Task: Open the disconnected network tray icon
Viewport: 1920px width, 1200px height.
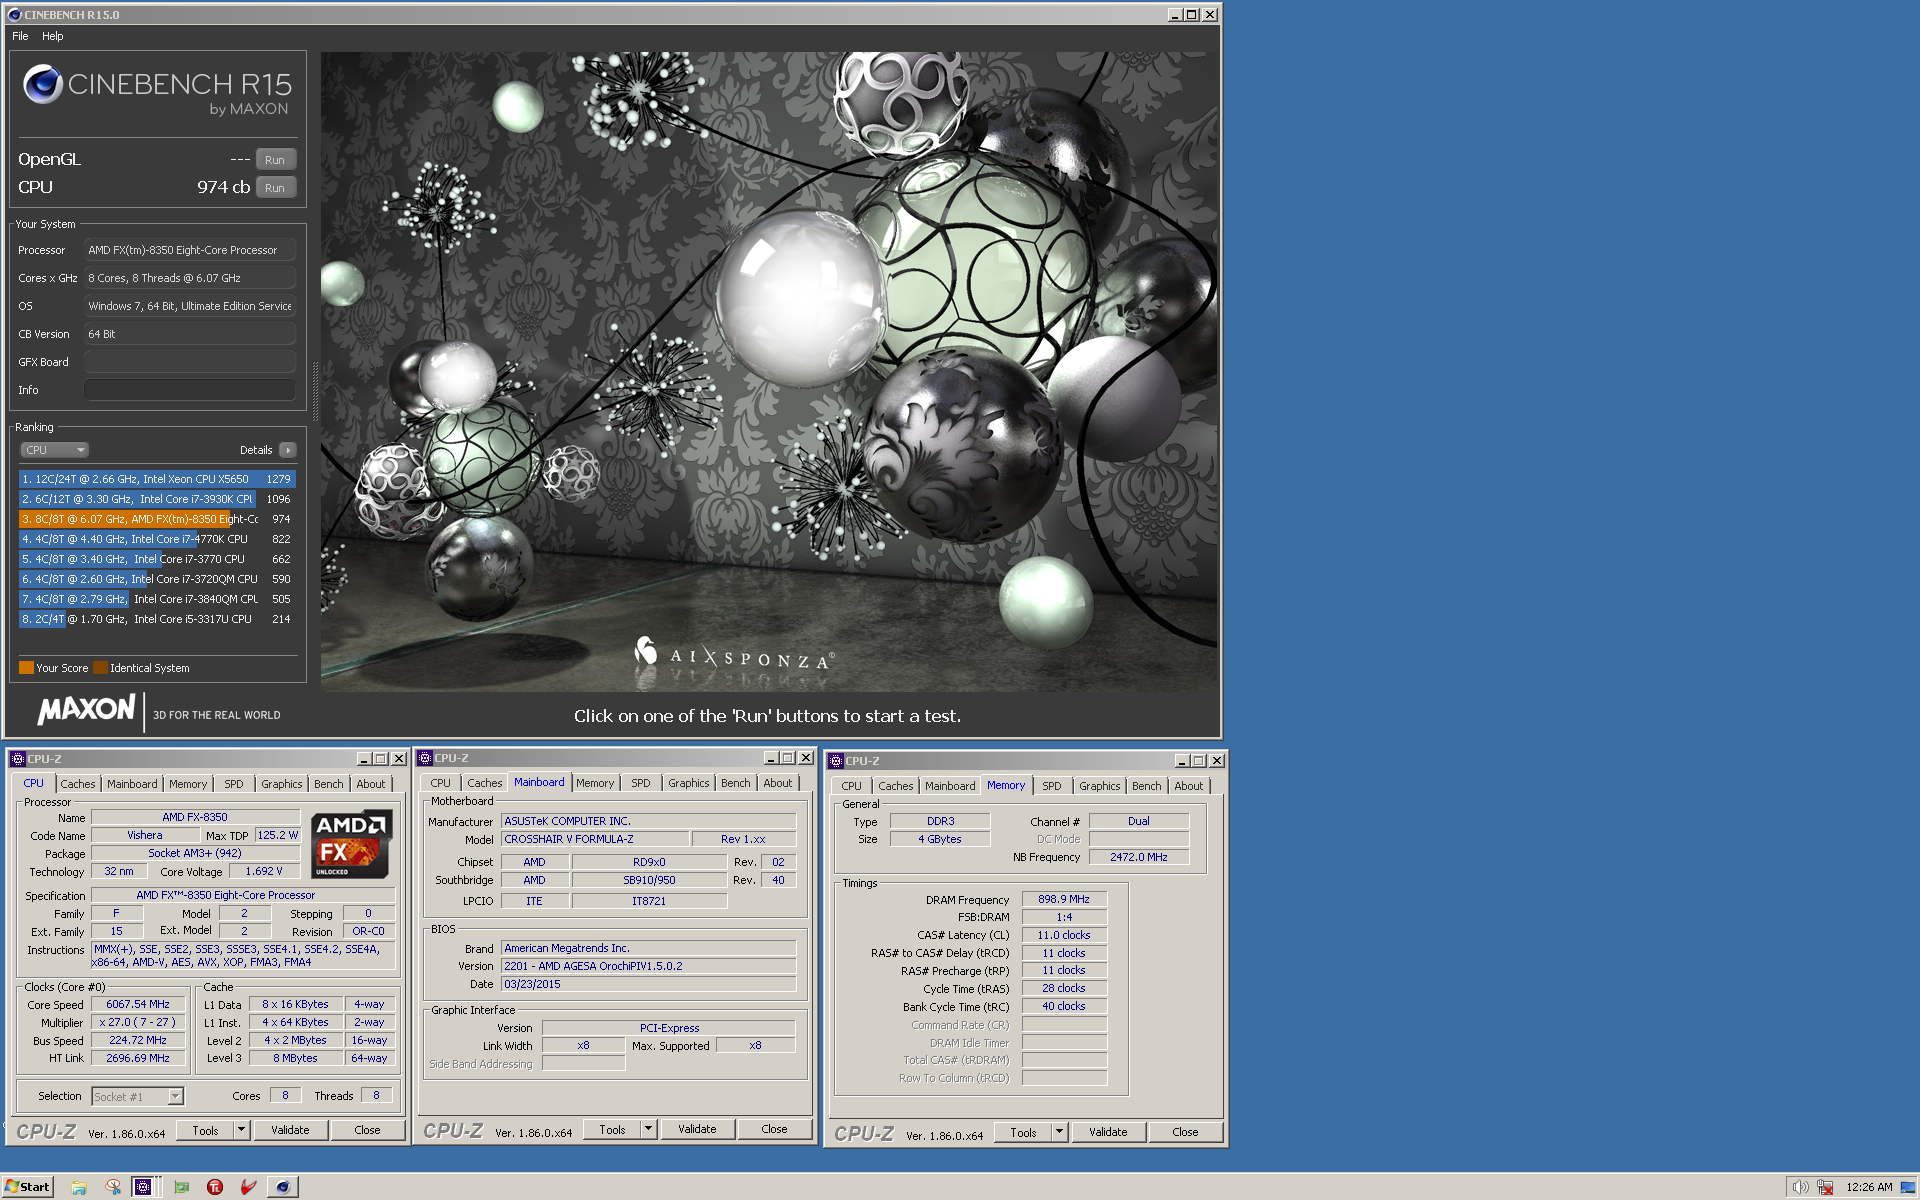Action: (x=1825, y=1187)
